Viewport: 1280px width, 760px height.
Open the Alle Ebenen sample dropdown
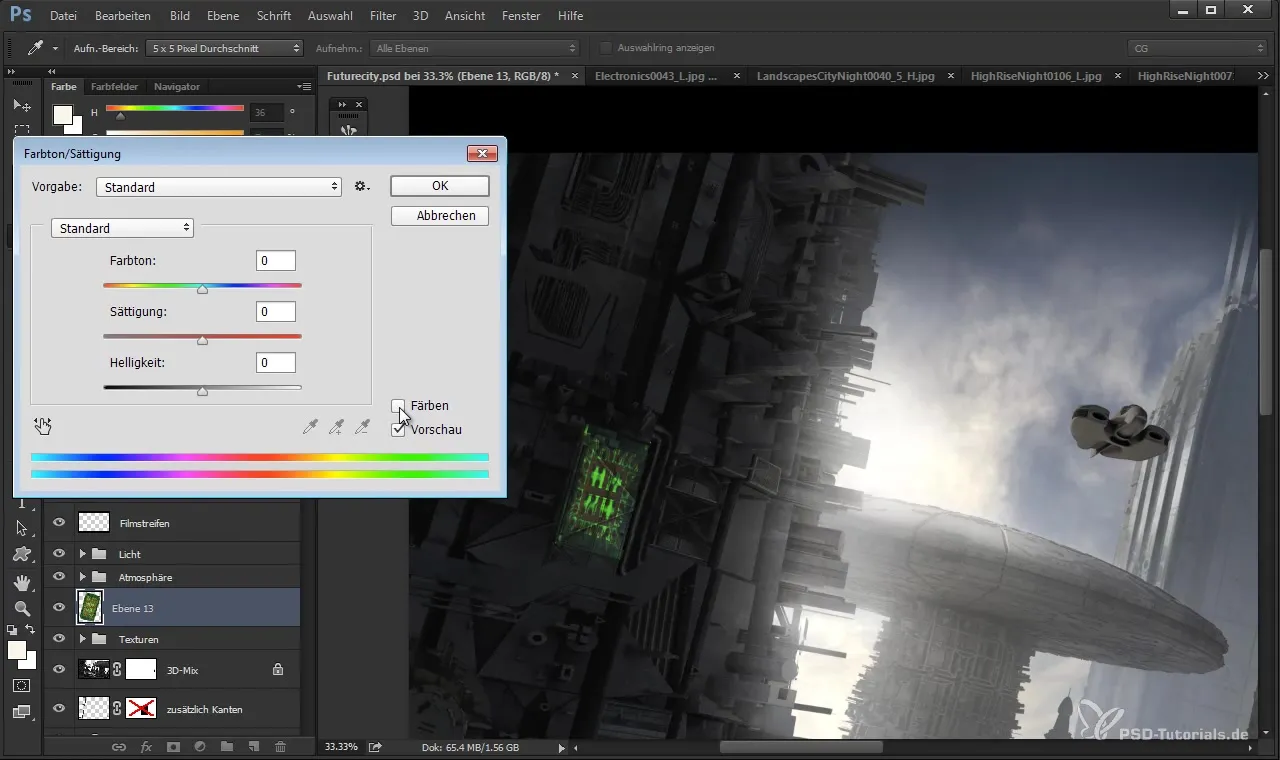(474, 48)
